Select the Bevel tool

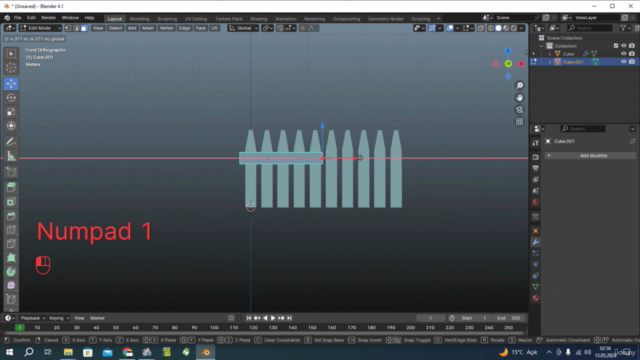coord(11,216)
